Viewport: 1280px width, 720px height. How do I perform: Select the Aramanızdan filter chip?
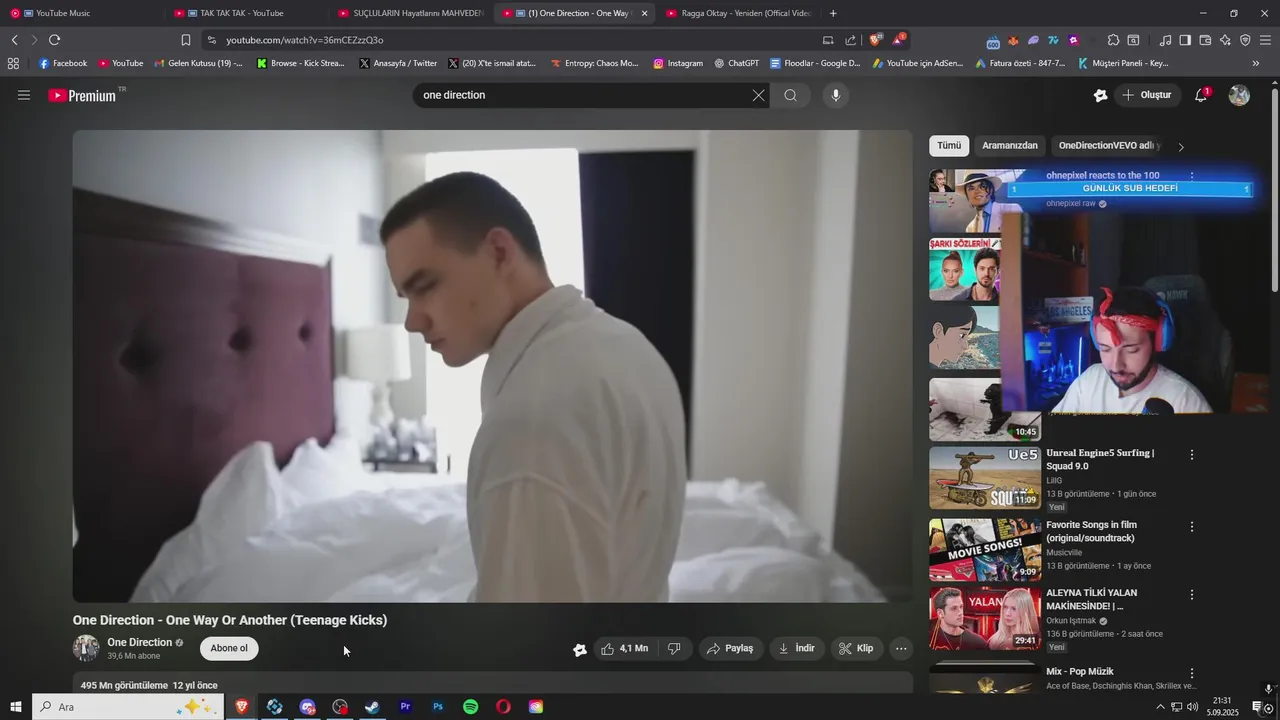[x=1010, y=145]
